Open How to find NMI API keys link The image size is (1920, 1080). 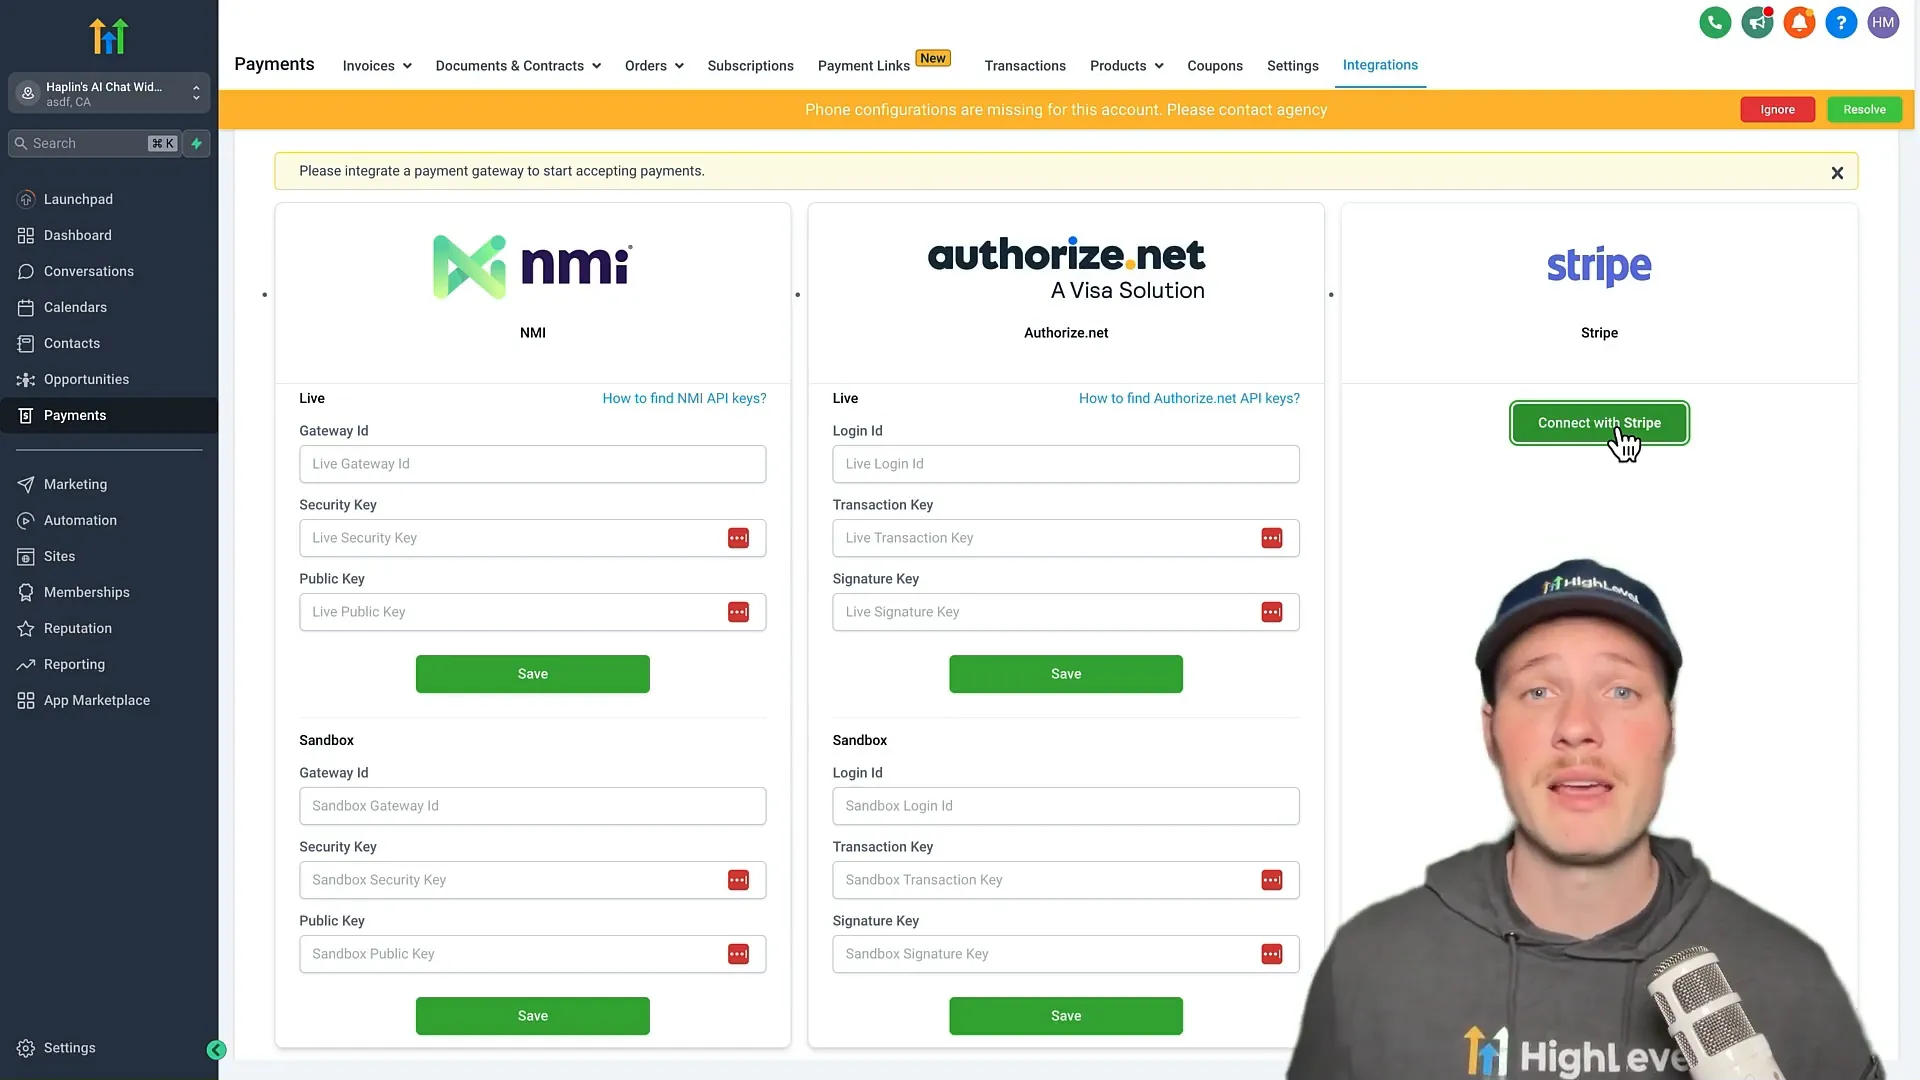click(684, 398)
